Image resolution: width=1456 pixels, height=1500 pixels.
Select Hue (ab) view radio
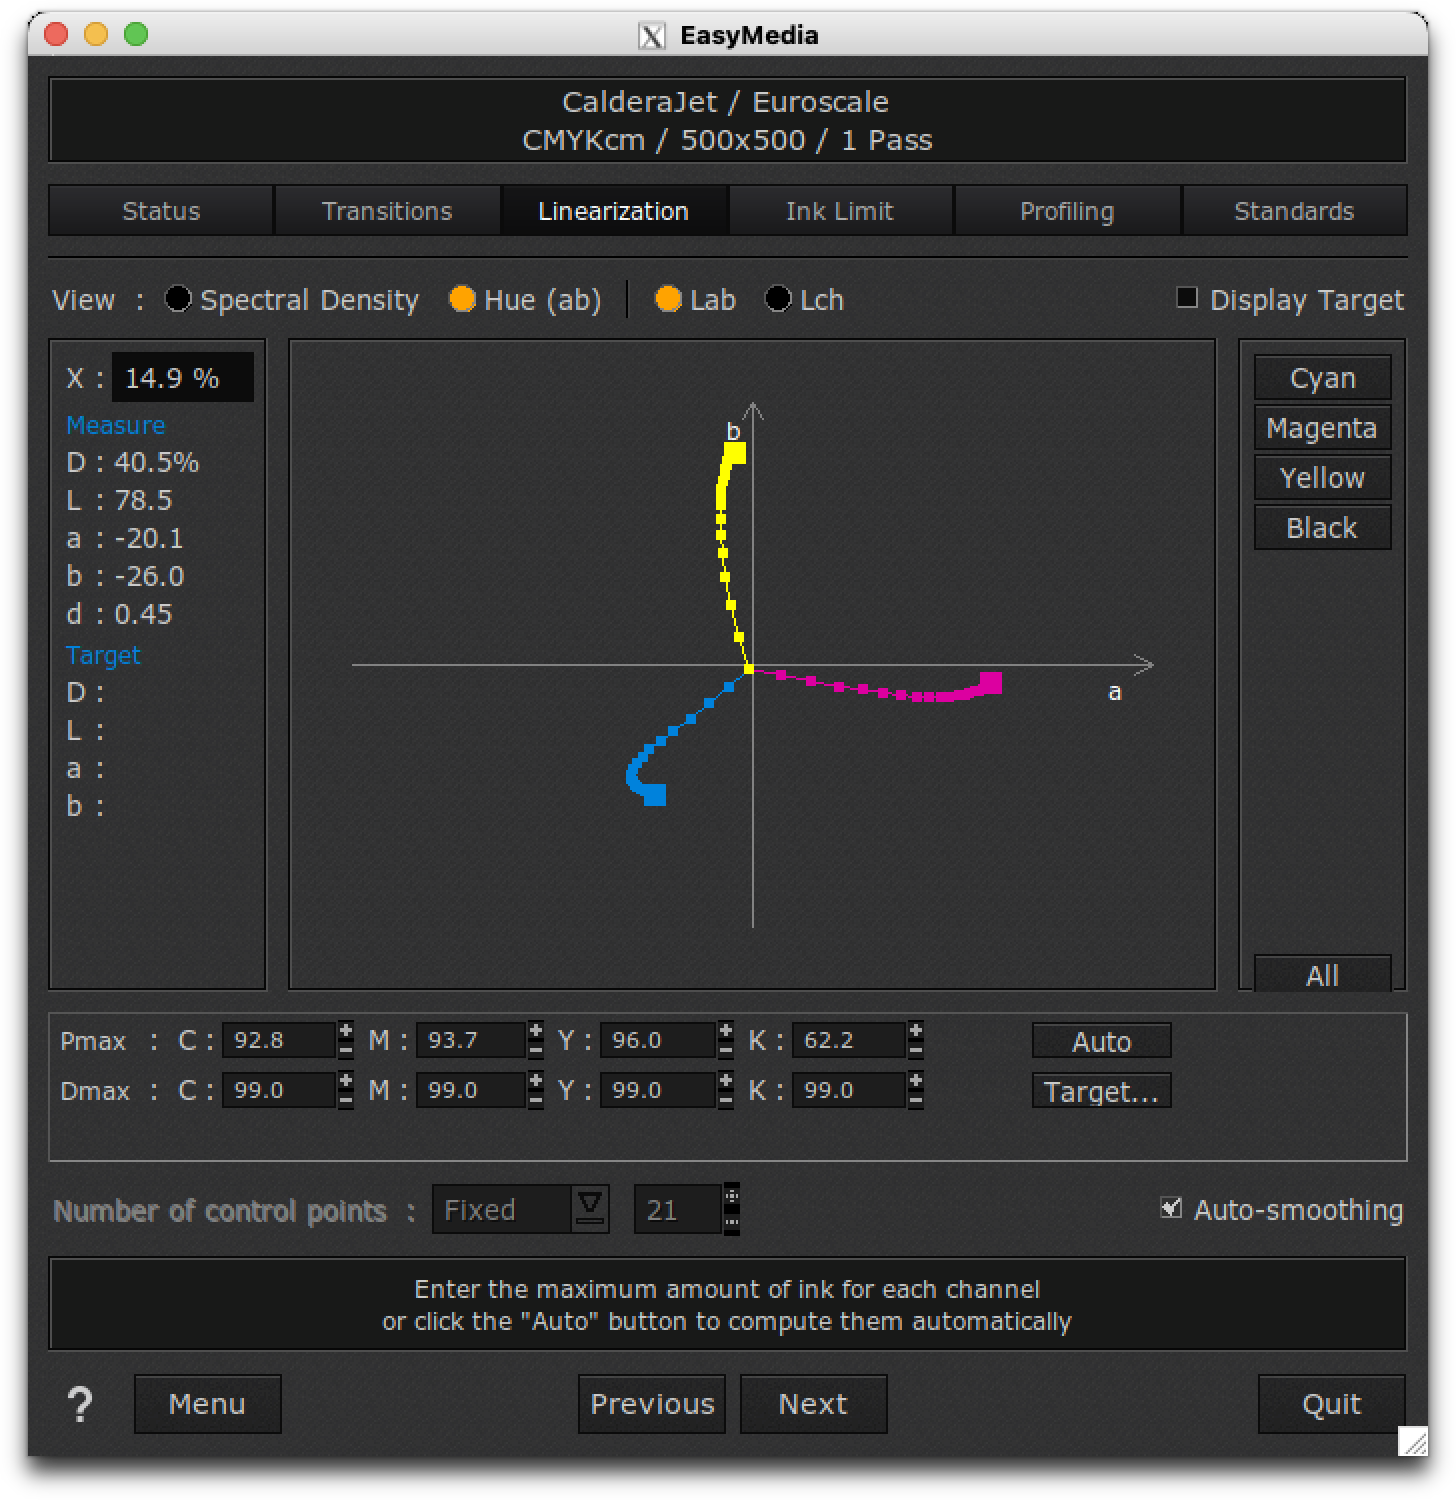pos(462,299)
